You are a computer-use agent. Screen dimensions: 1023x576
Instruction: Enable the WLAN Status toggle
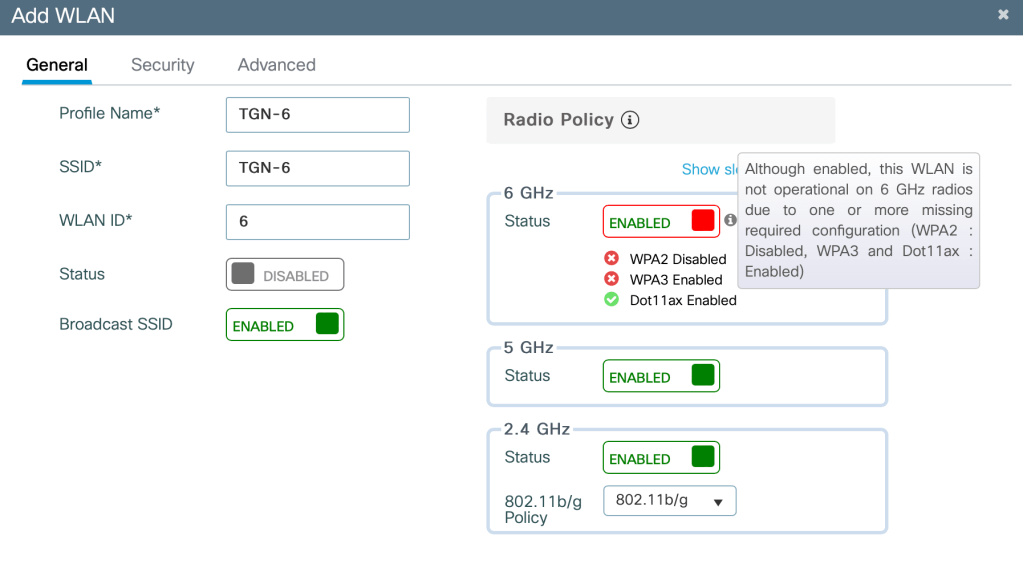coord(285,275)
